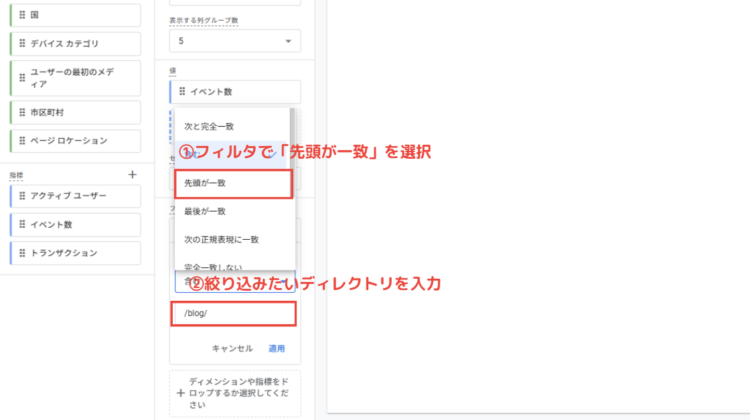Click 適用 to apply the filter
The width and height of the screenshot is (750, 420).
pos(276,348)
